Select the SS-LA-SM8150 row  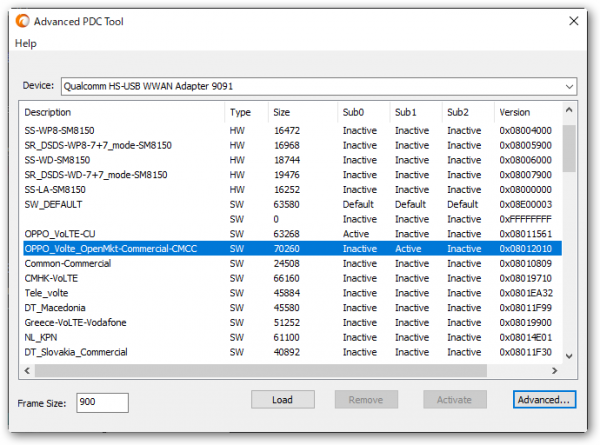coord(292,190)
